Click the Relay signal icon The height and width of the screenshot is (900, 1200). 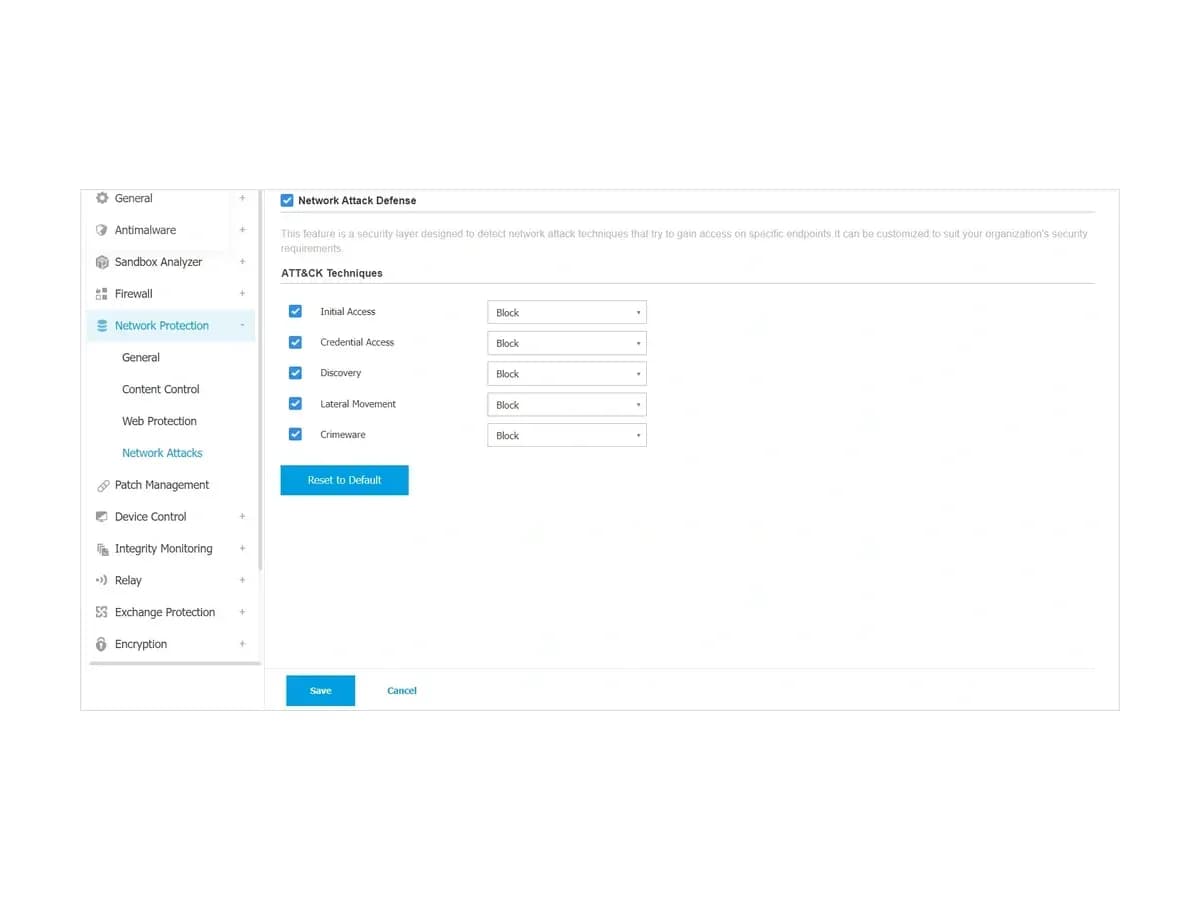coord(101,580)
